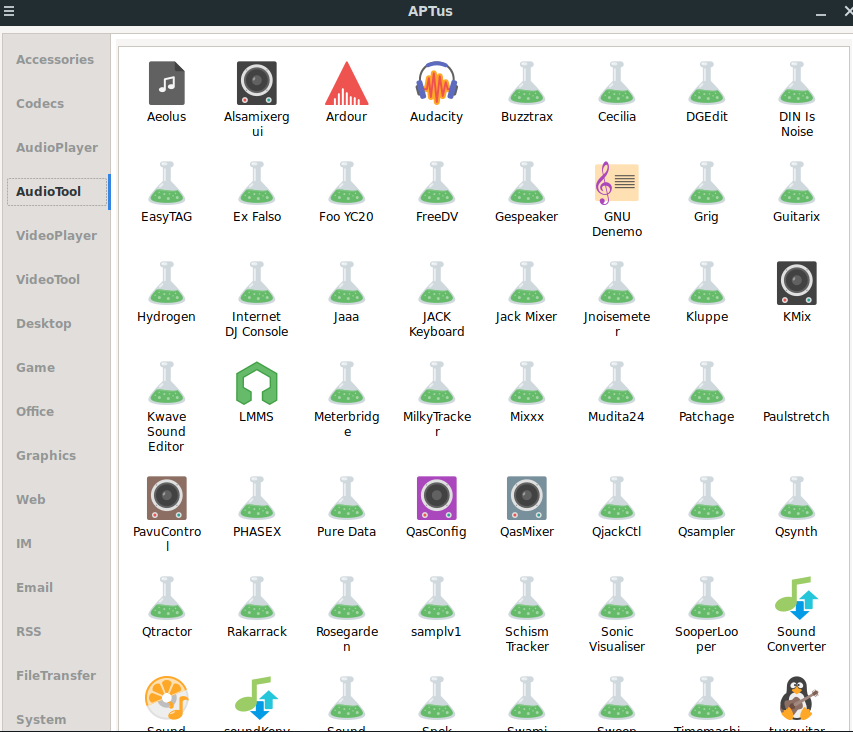
Task: Open the DIN Is Noise icon
Action: [796, 83]
